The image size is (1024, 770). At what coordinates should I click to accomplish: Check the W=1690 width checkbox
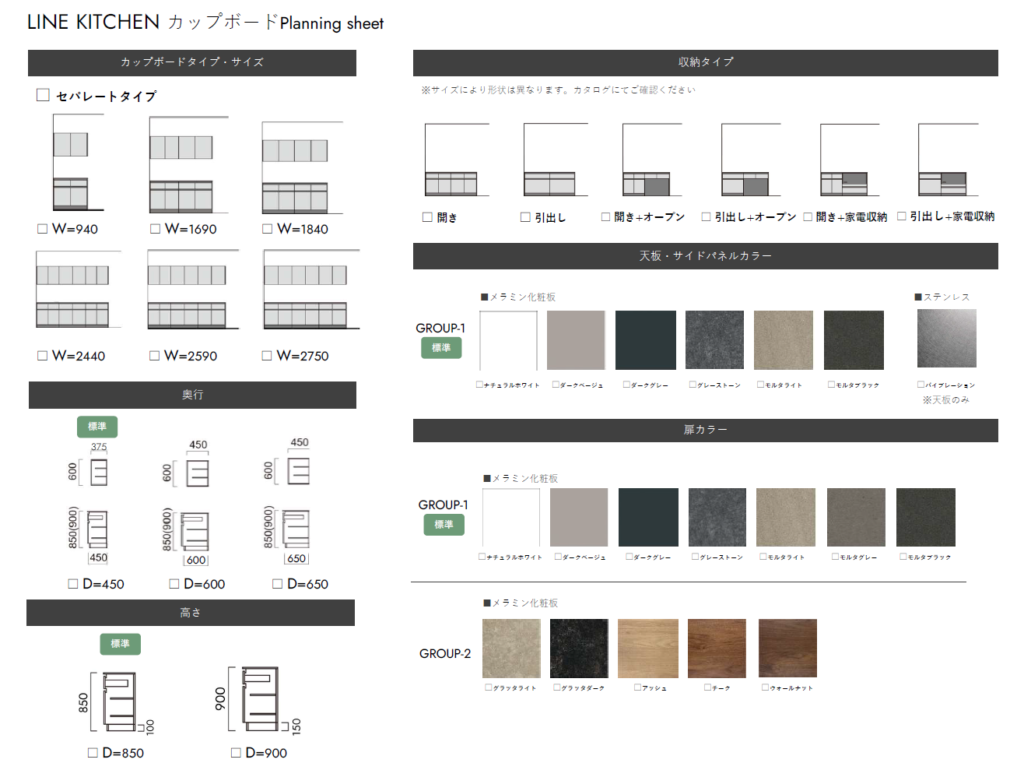coord(155,229)
